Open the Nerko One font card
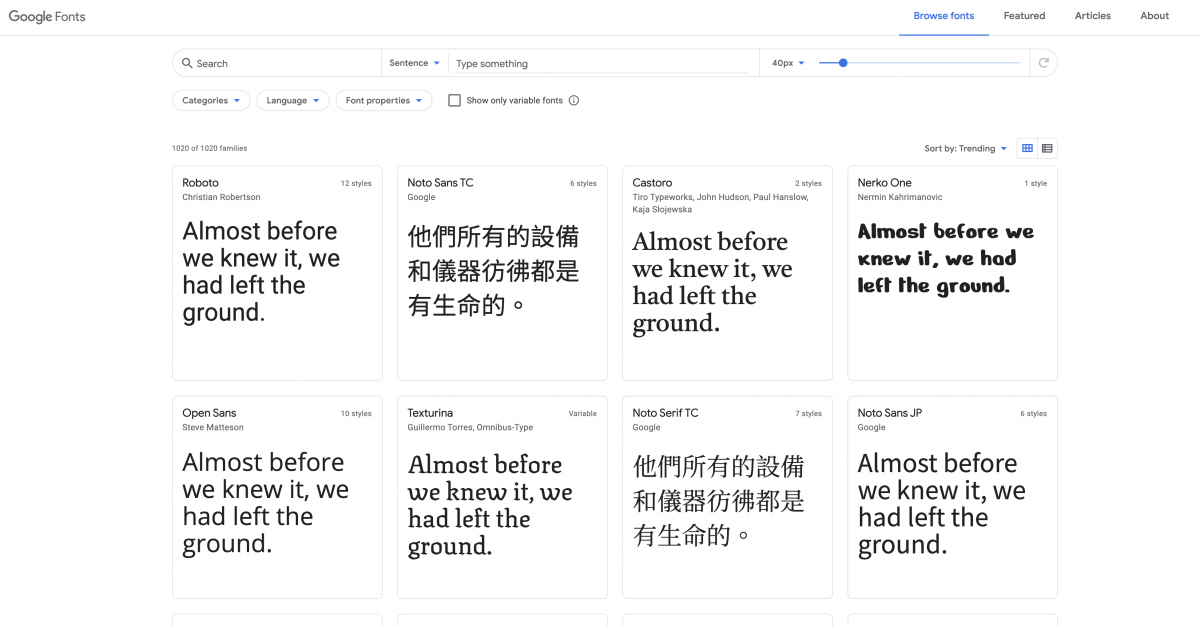Screen dimensions: 1200x626 (x=952, y=273)
